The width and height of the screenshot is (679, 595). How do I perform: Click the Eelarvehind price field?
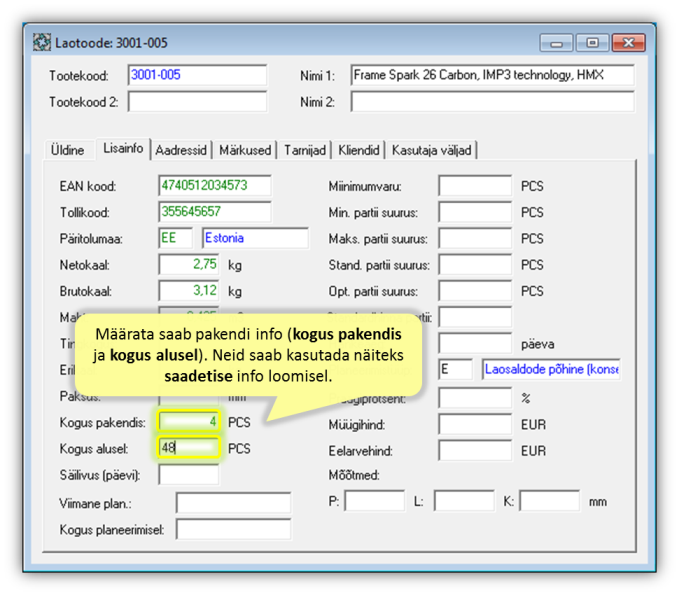click(475, 450)
